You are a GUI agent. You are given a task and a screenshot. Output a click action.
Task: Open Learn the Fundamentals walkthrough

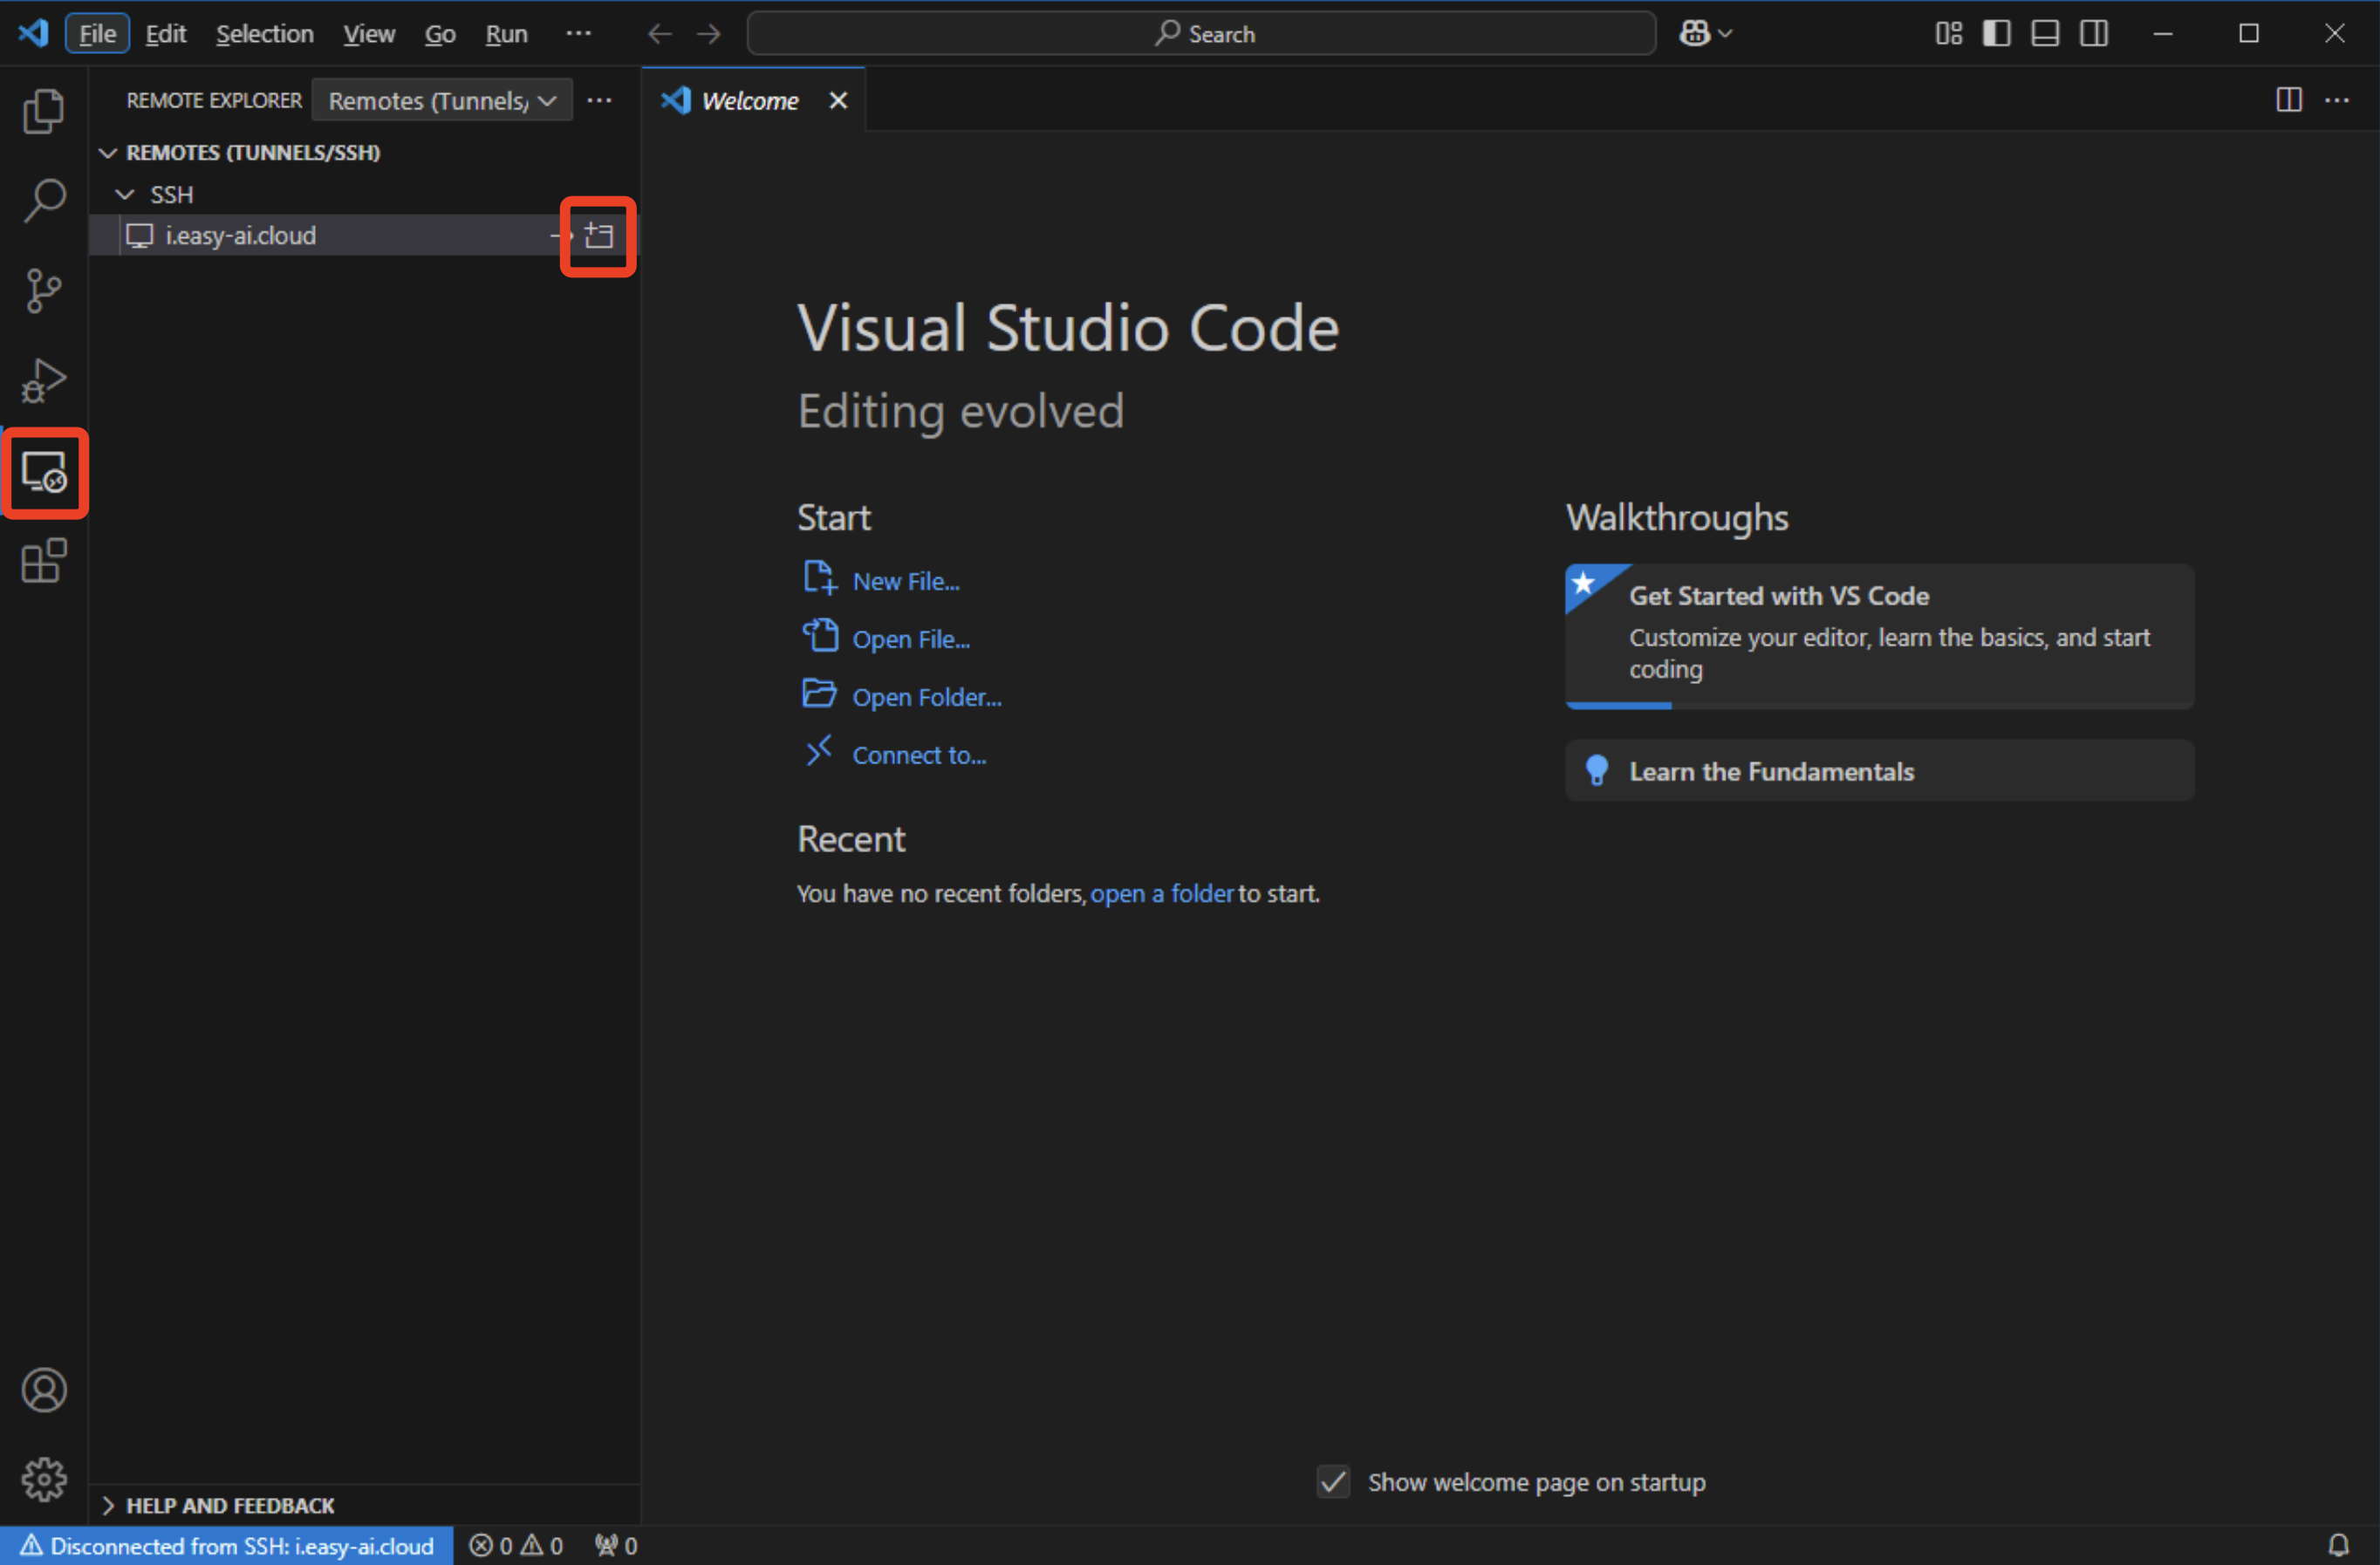pos(1879,770)
